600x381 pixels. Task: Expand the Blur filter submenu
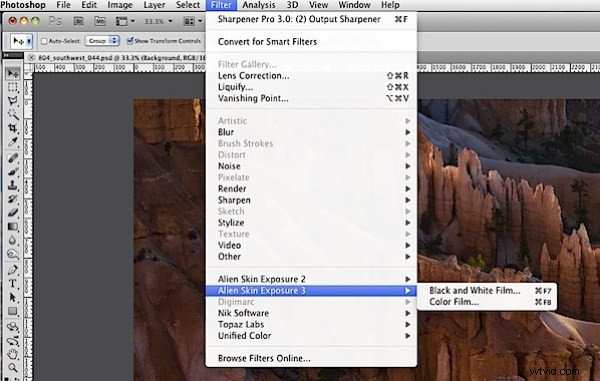[x=311, y=132]
